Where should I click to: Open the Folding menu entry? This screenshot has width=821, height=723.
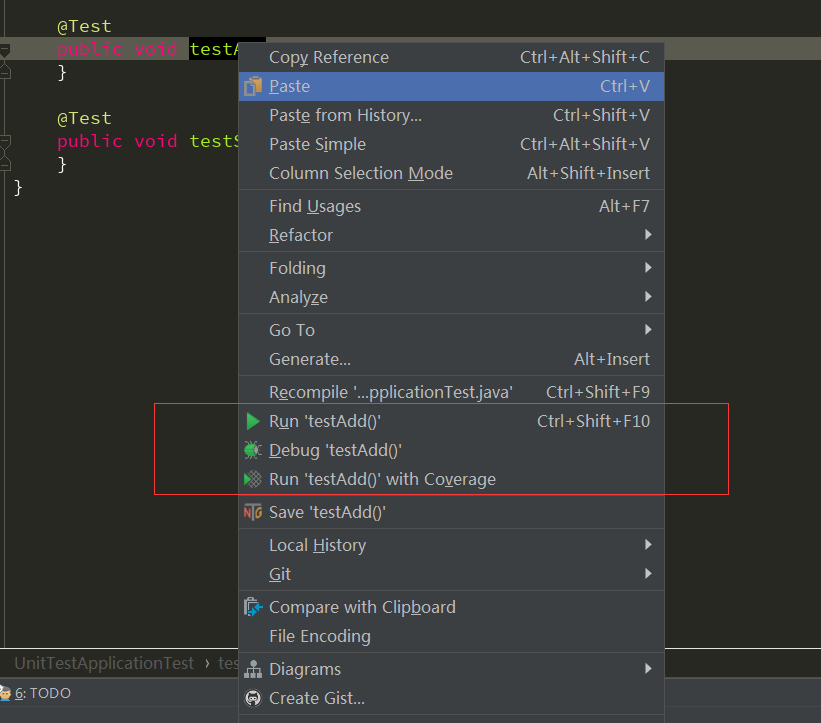451,268
